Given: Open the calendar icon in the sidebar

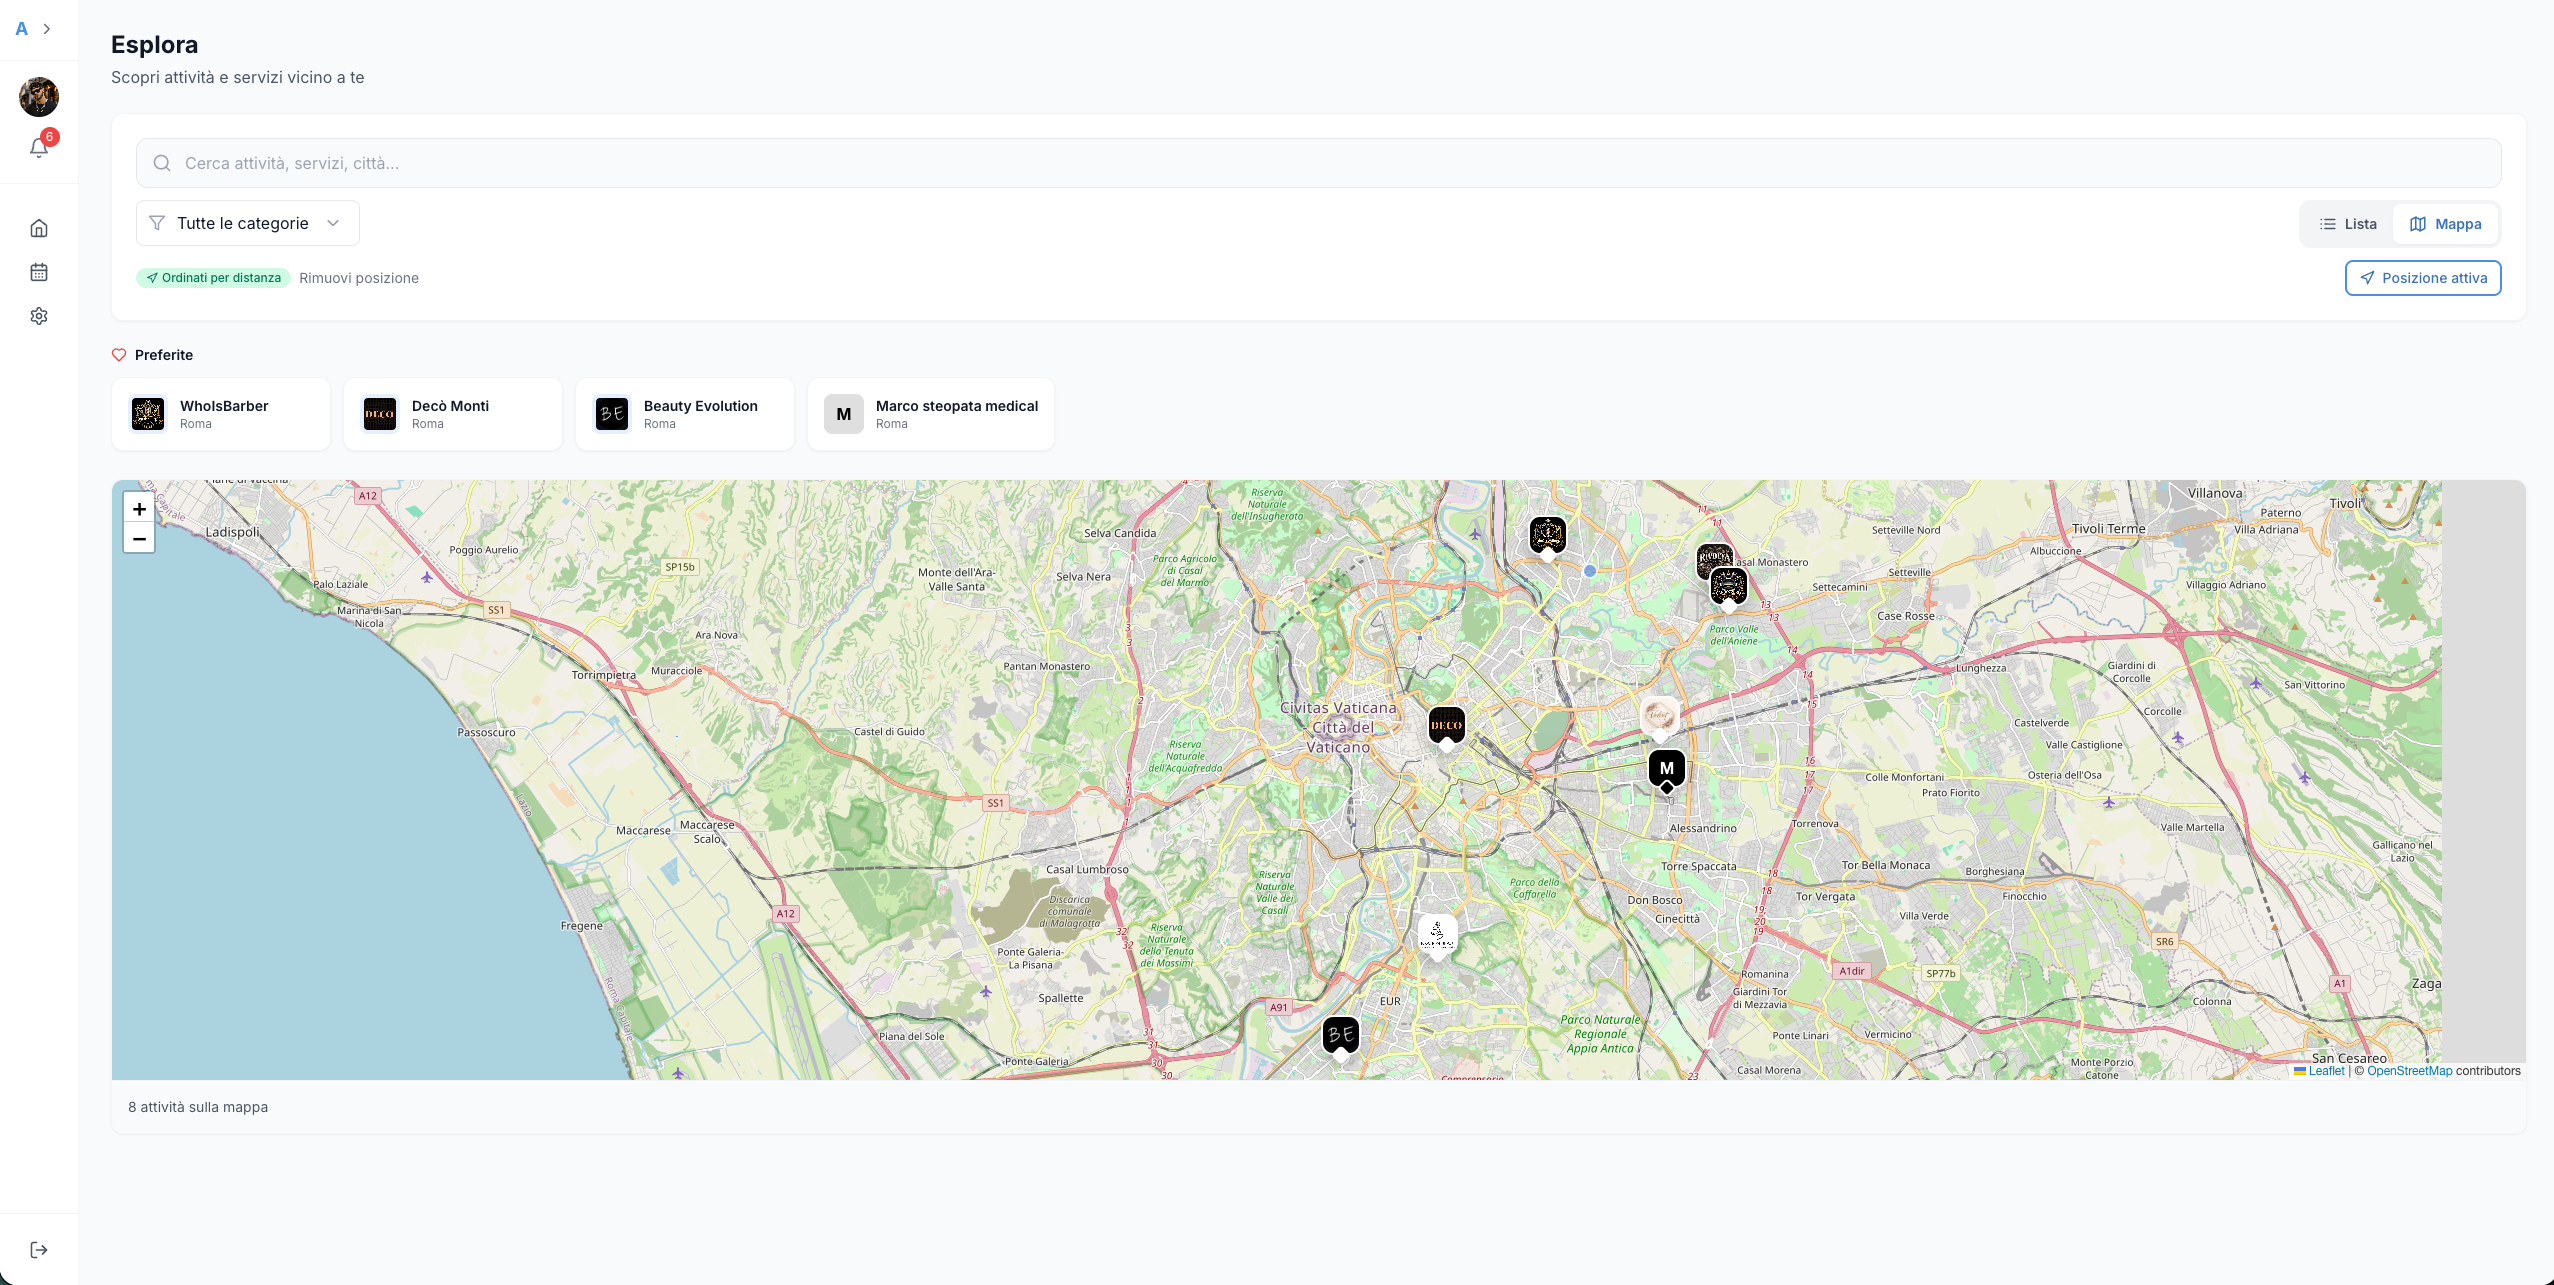Looking at the screenshot, I should coord(39,271).
